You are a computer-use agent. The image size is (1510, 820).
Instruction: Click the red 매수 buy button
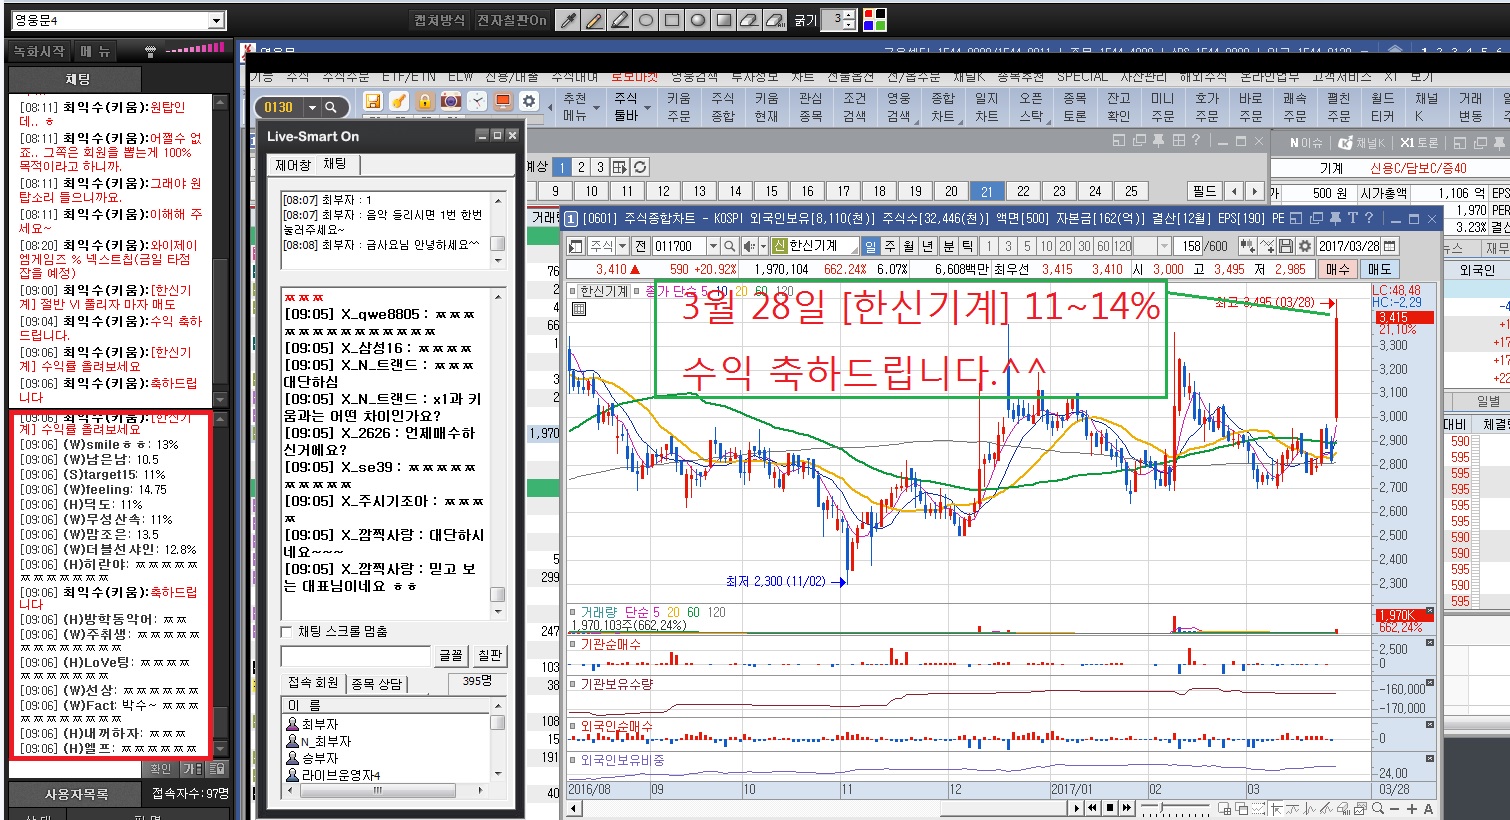pyautogui.click(x=1337, y=269)
